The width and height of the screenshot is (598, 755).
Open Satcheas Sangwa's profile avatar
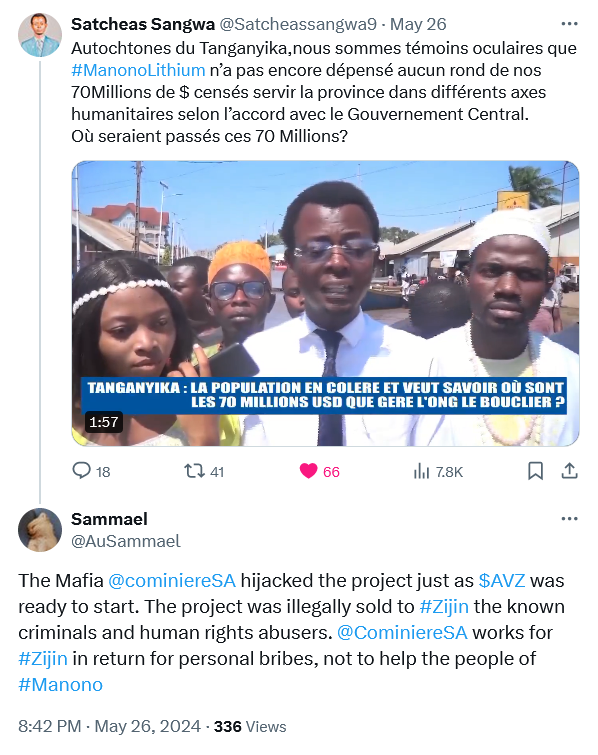click(40, 35)
